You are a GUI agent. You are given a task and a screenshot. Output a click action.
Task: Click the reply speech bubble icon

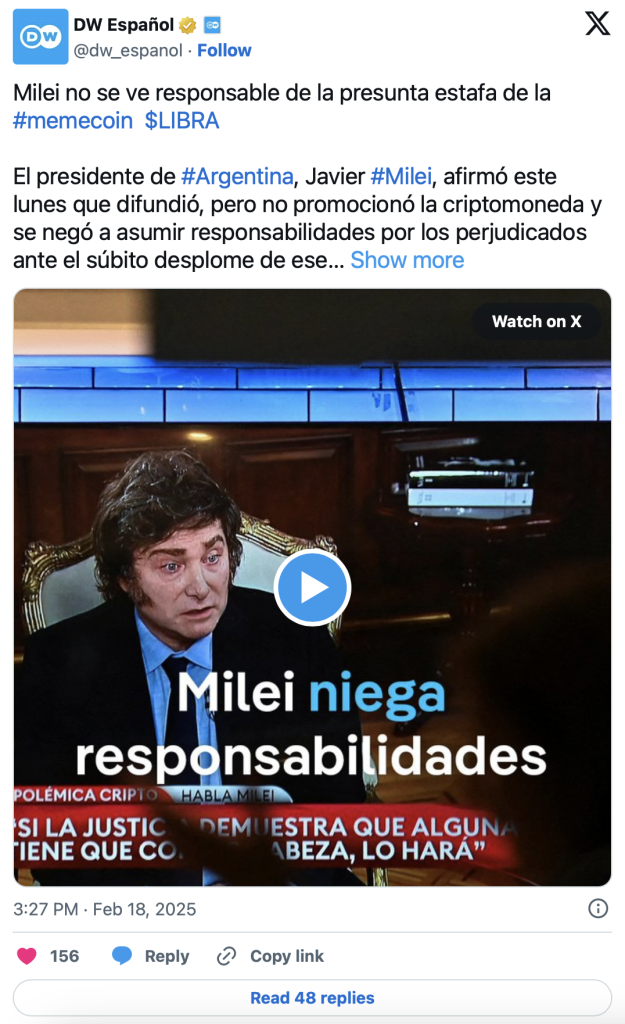pyautogui.click(x=121, y=956)
